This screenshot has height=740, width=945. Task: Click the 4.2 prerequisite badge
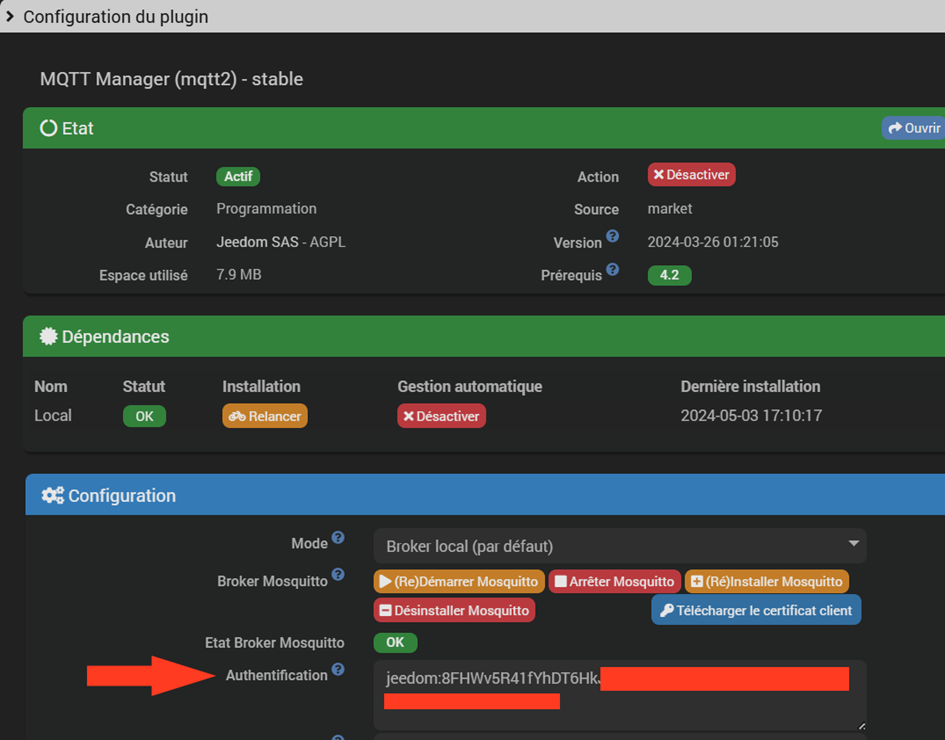click(x=670, y=275)
